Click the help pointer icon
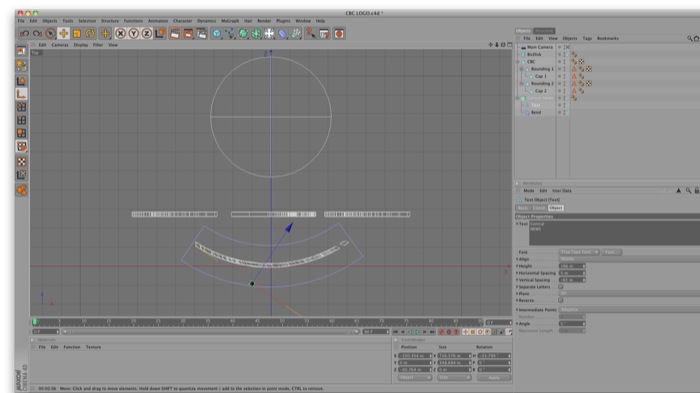This screenshot has height=393, width=700. (x=311, y=33)
